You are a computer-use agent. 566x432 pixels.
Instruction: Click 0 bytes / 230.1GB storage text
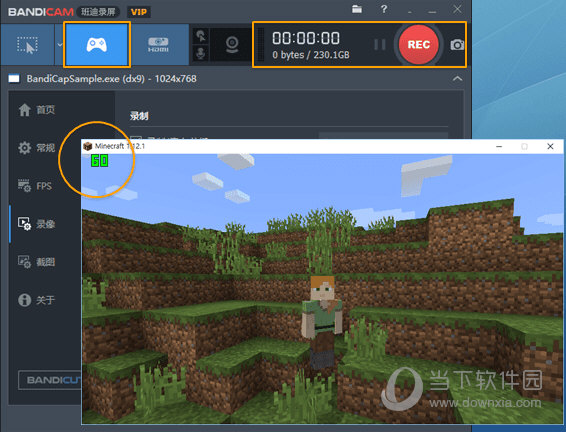[x=311, y=55]
